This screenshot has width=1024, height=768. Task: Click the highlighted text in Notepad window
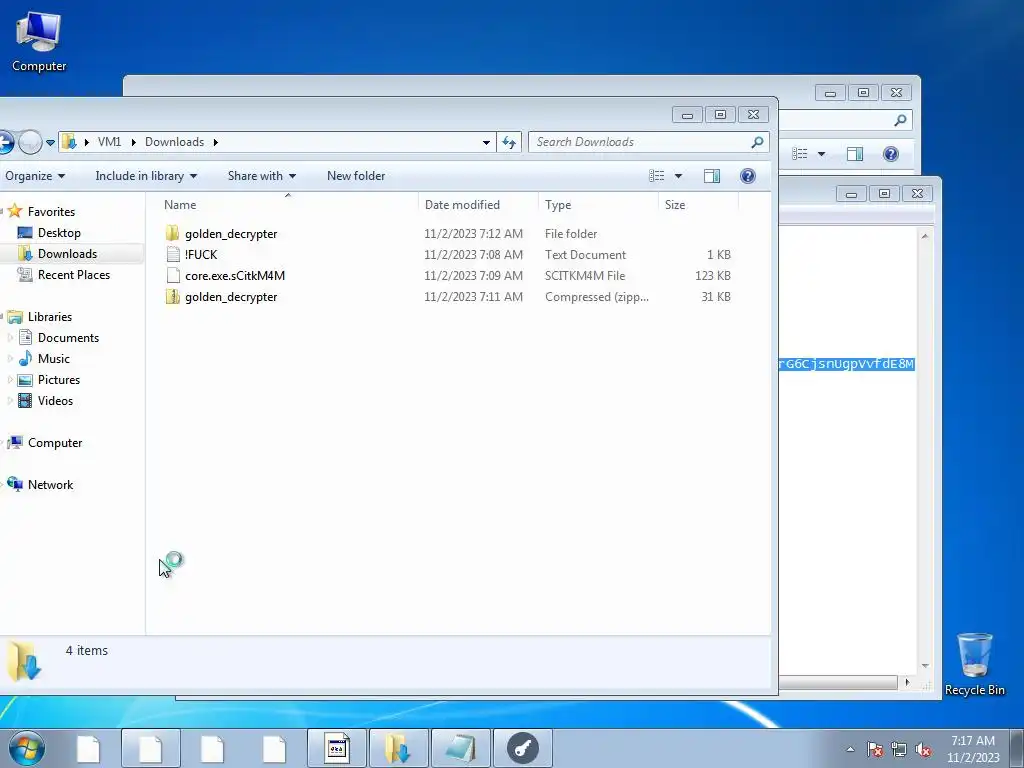[846, 364]
